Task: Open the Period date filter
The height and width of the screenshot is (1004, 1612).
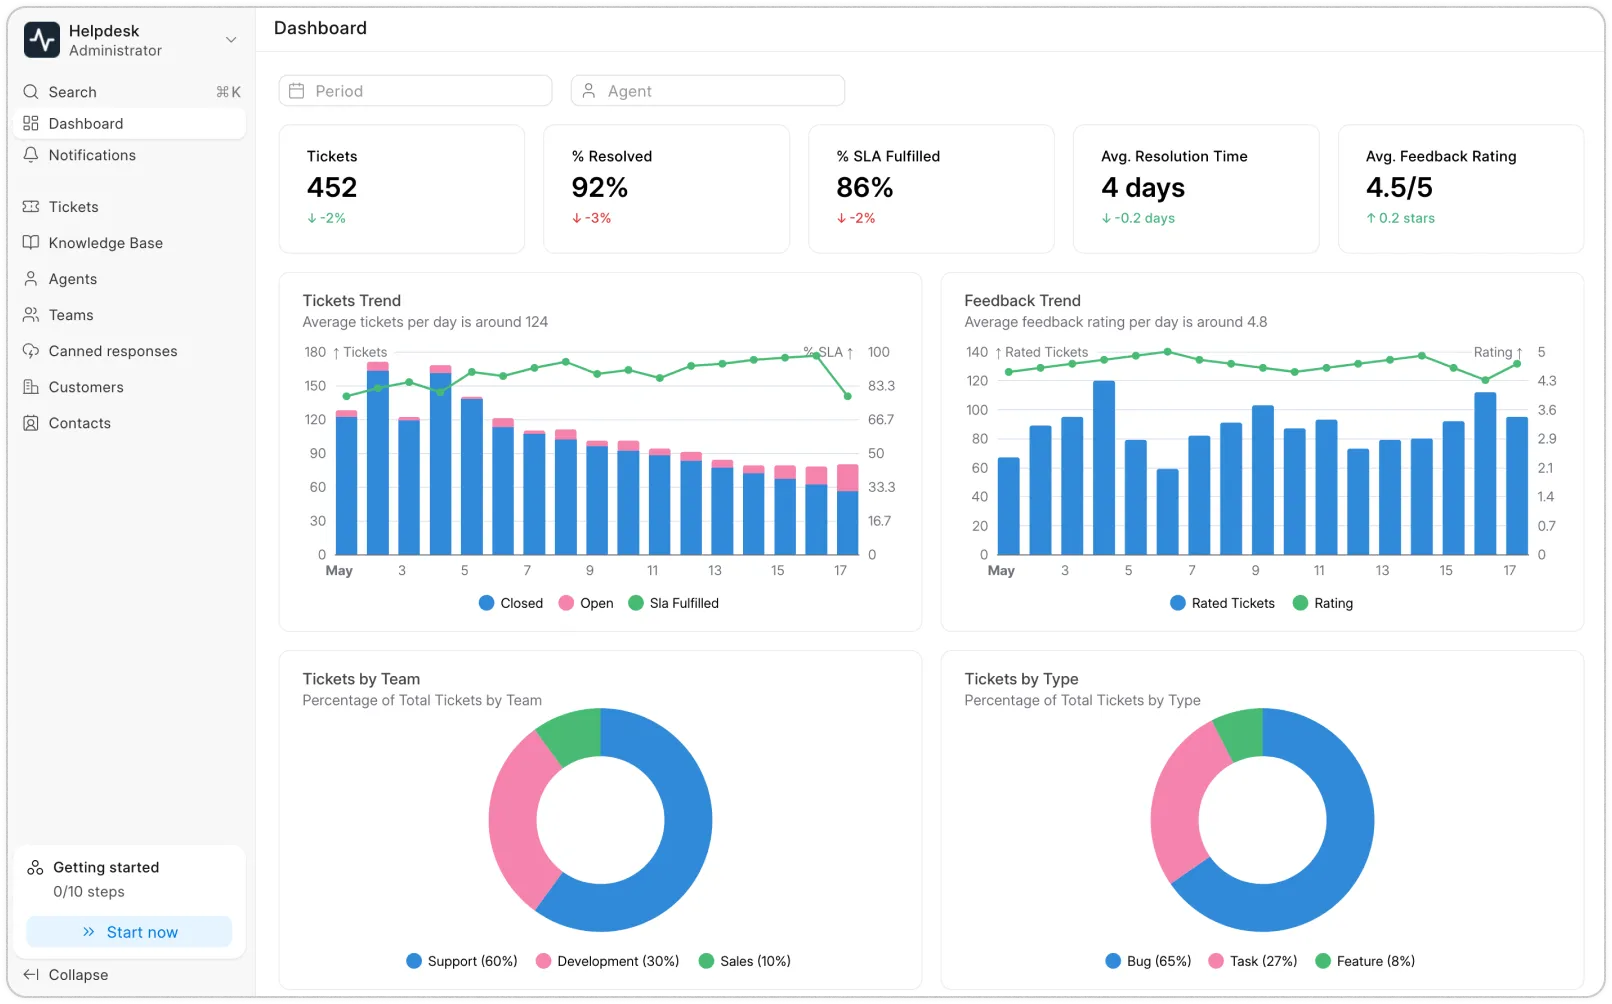Action: pos(415,91)
